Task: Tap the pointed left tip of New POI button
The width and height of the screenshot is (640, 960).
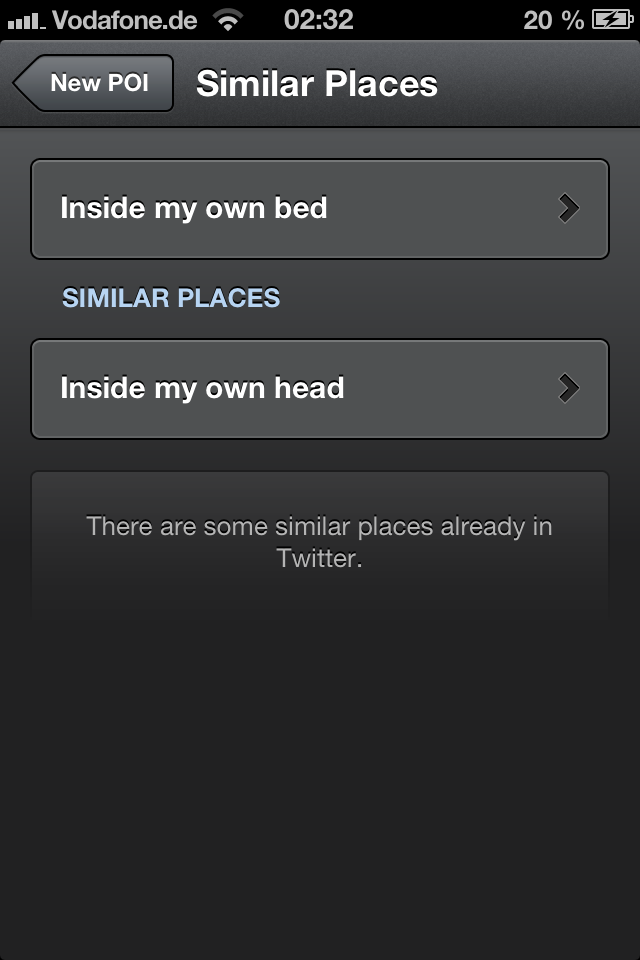Action: 22,83
